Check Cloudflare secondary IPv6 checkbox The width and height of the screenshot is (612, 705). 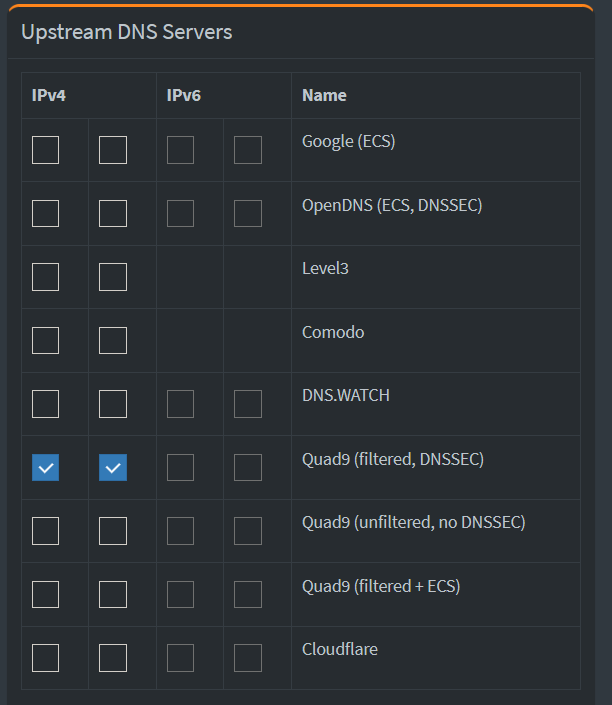point(248,658)
